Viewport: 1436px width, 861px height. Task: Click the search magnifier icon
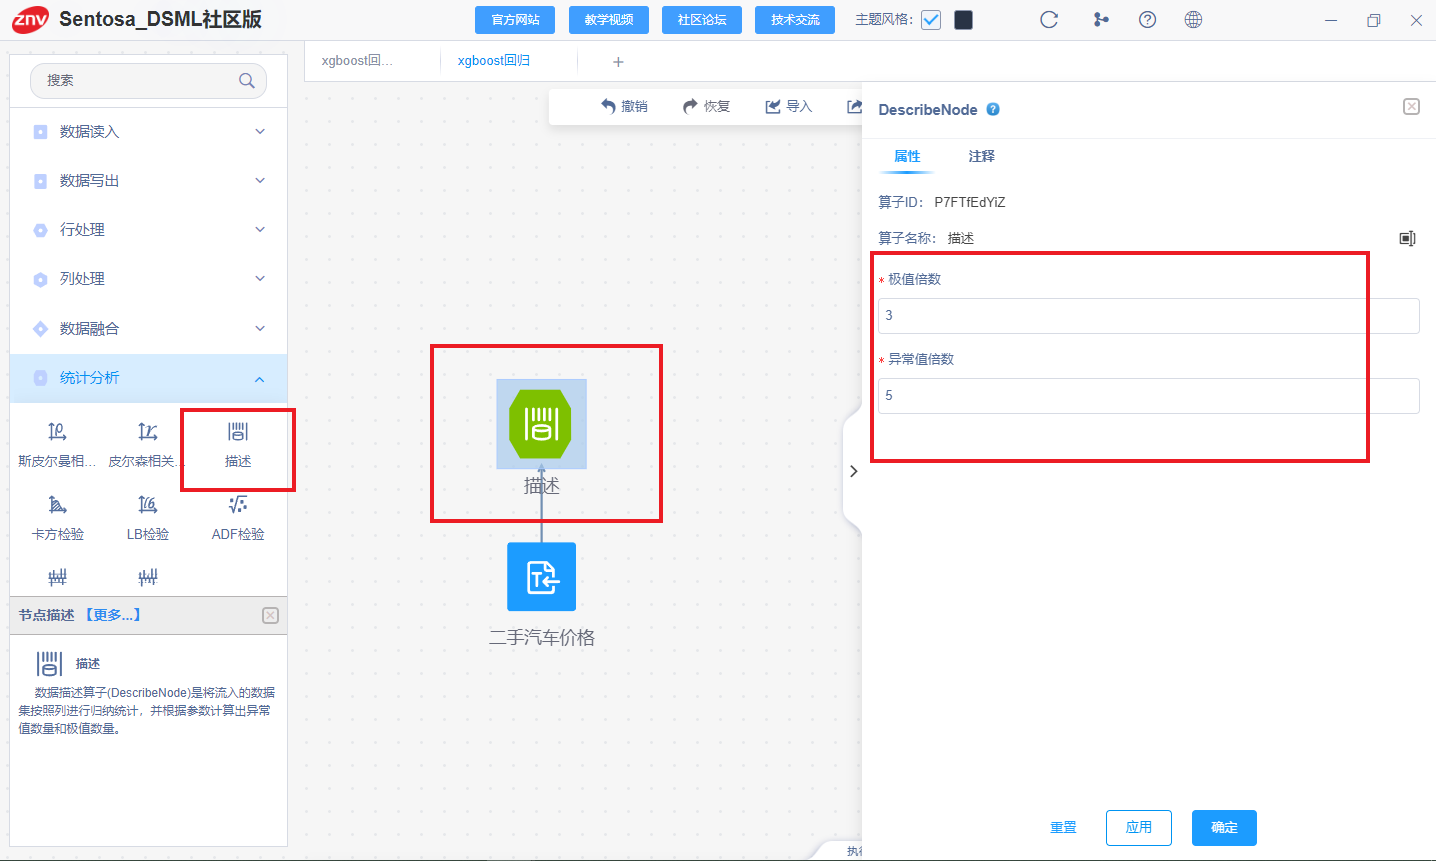247,81
